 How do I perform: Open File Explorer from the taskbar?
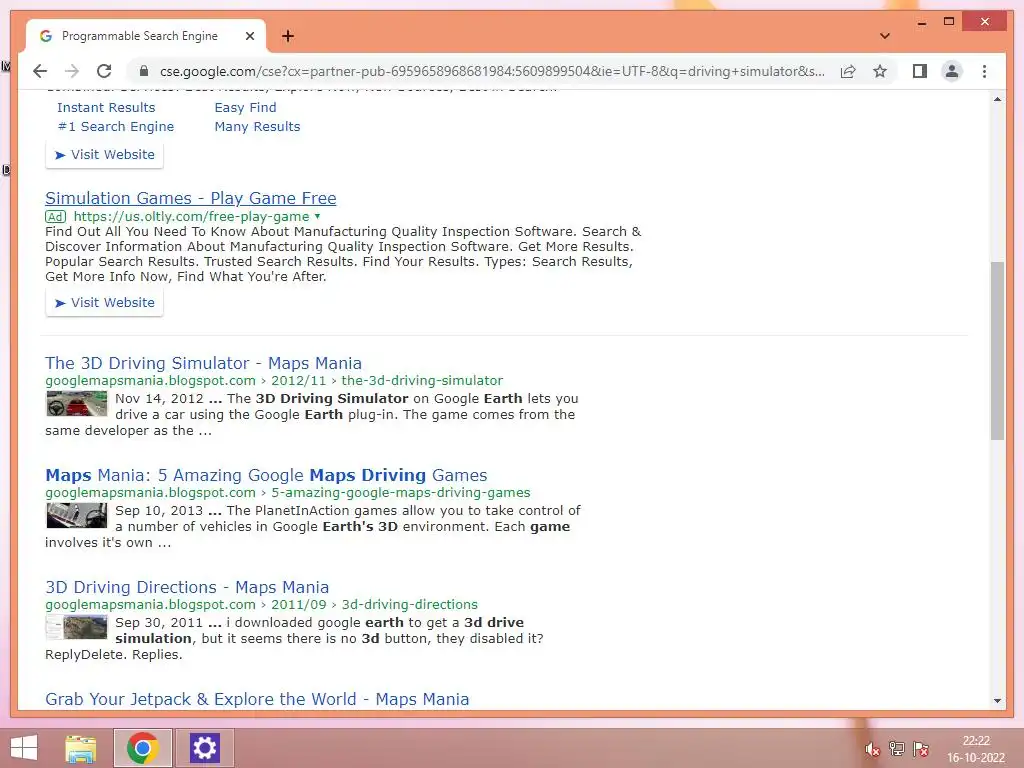click(x=81, y=748)
